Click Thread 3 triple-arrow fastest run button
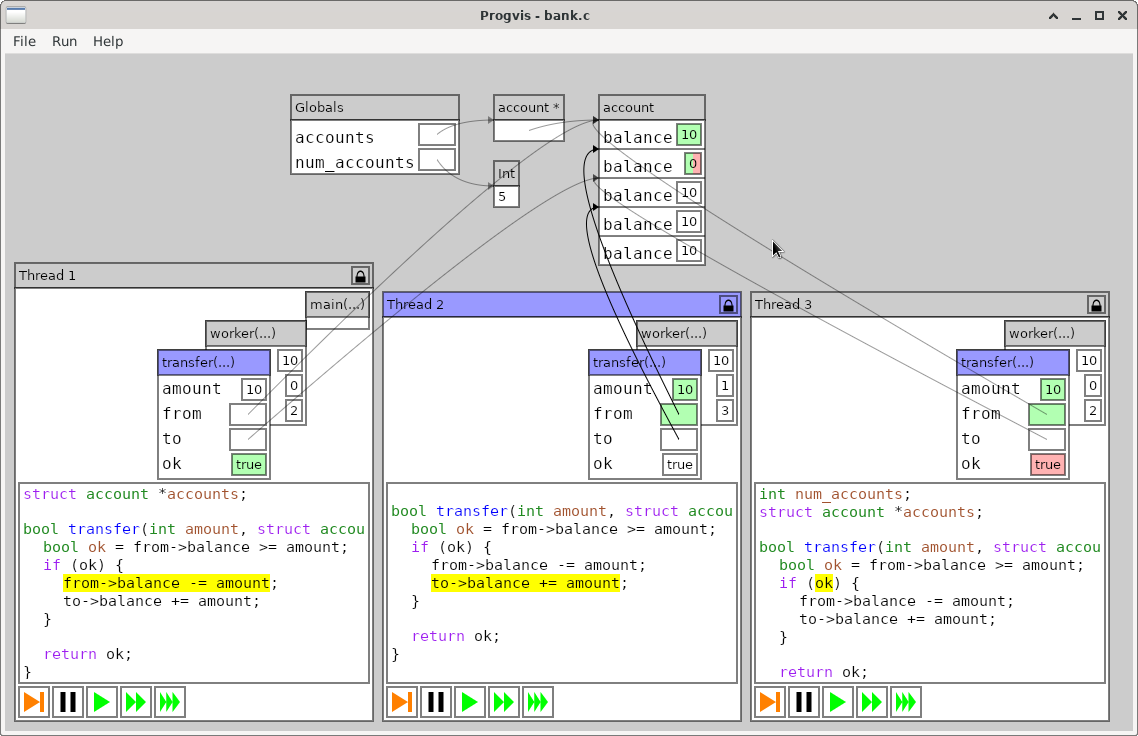 point(906,702)
